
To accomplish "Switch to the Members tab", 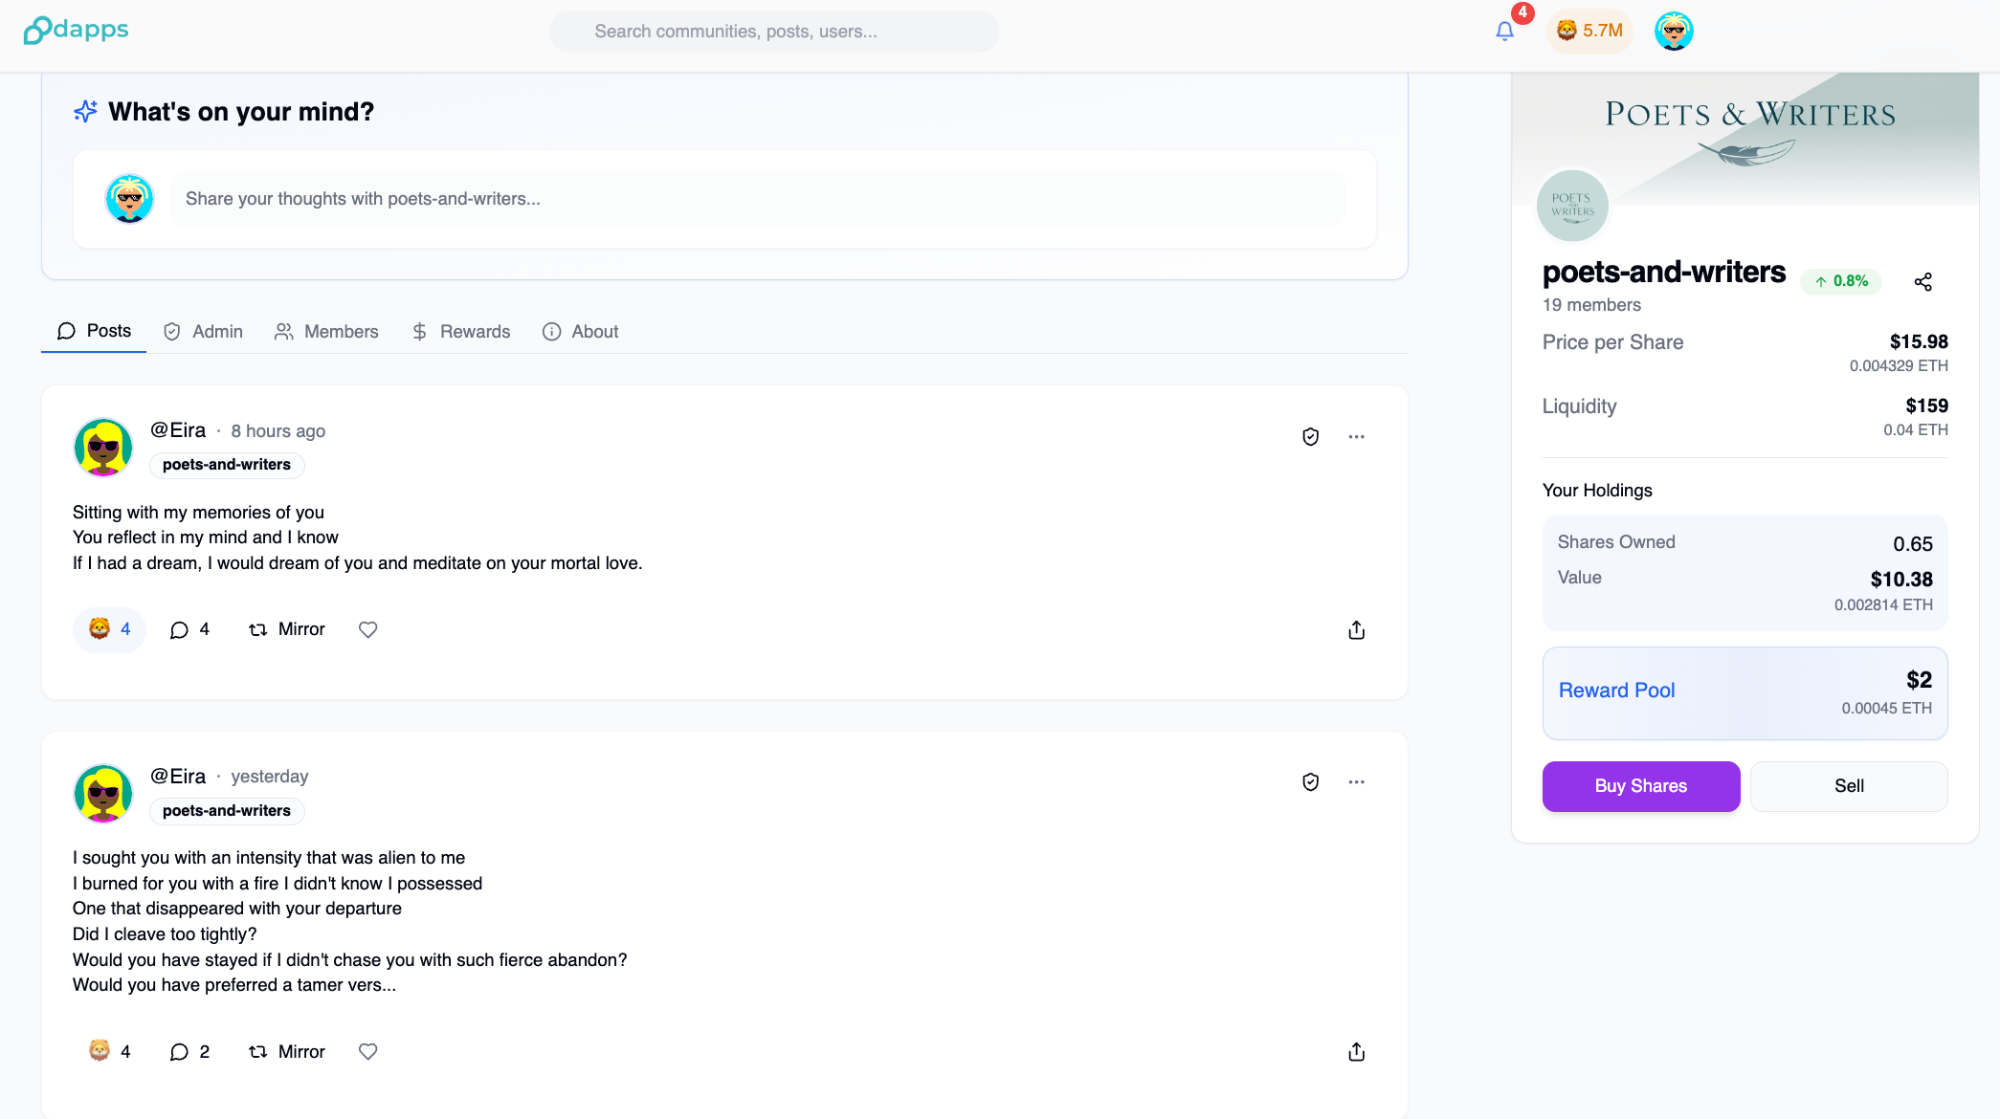I will (327, 332).
